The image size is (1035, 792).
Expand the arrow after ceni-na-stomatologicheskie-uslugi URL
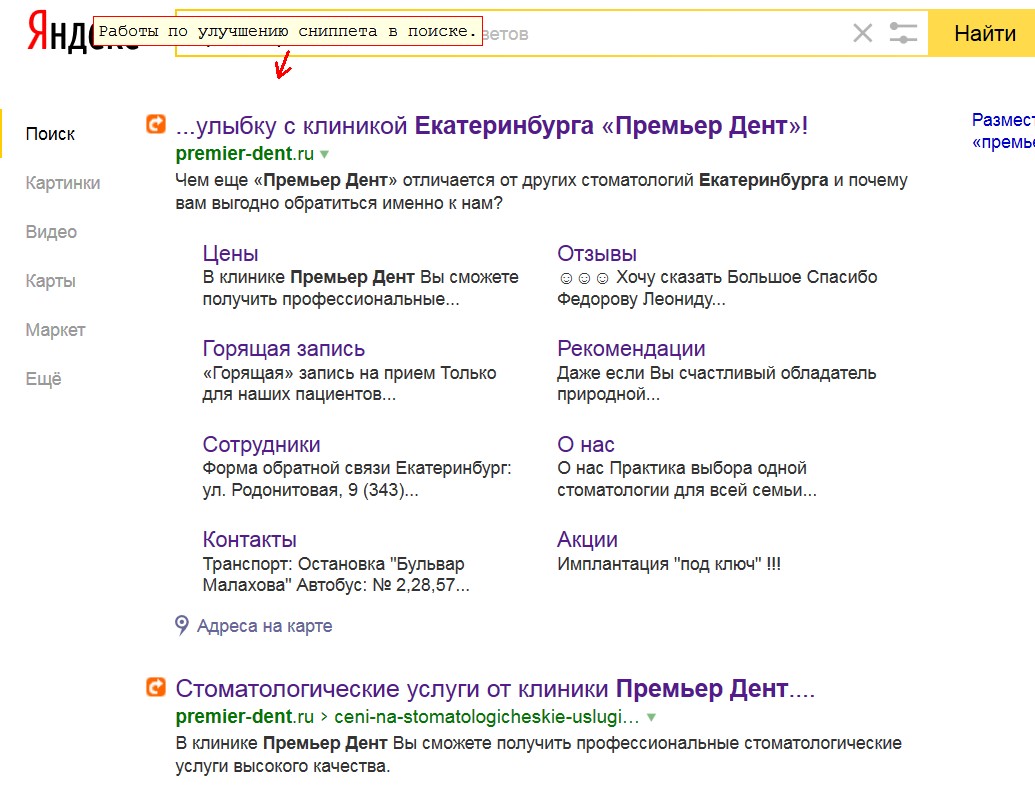point(651,717)
